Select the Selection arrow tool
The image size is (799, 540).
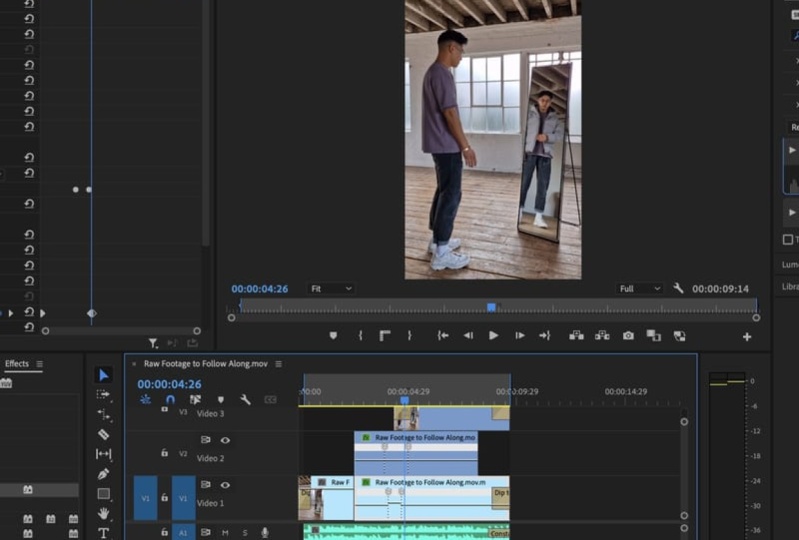click(103, 375)
